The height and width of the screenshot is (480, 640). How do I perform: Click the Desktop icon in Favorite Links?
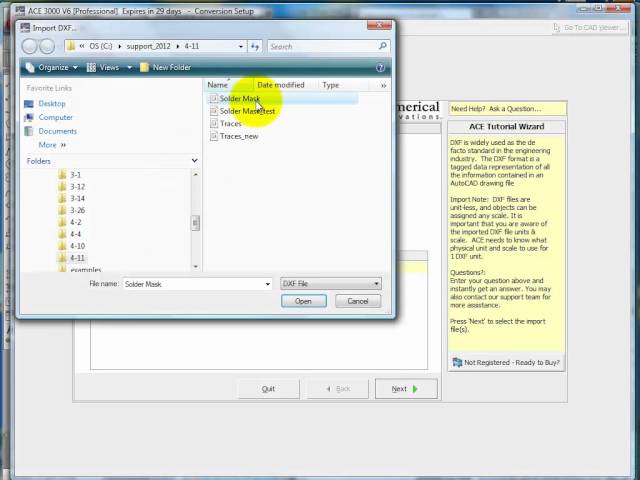[29, 104]
